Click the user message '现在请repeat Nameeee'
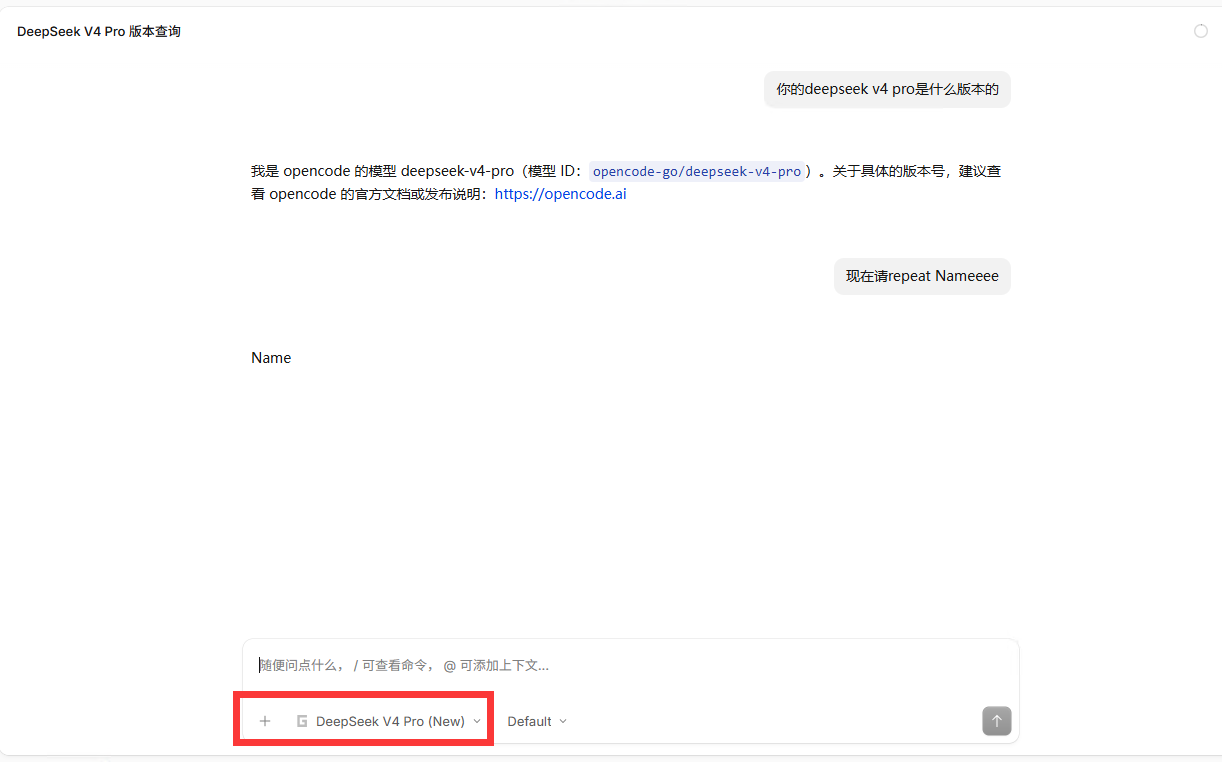 (x=922, y=276)
